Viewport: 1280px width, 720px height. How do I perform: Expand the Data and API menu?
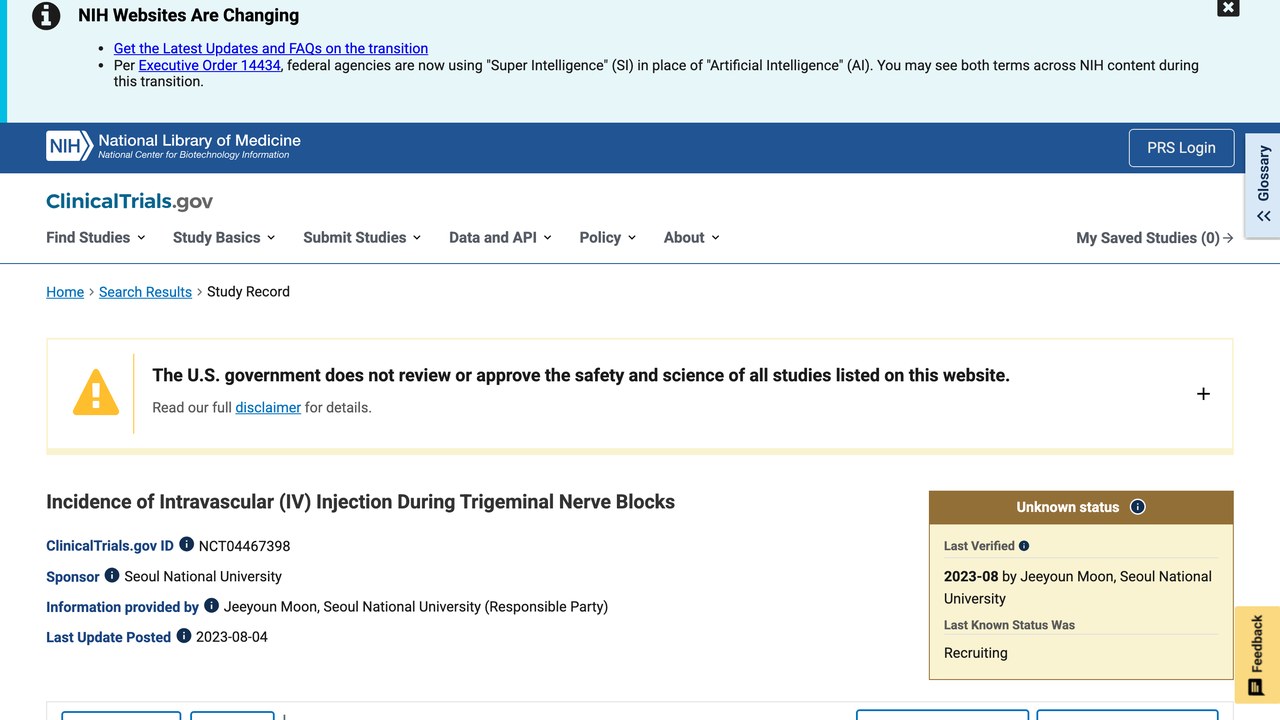500,238
